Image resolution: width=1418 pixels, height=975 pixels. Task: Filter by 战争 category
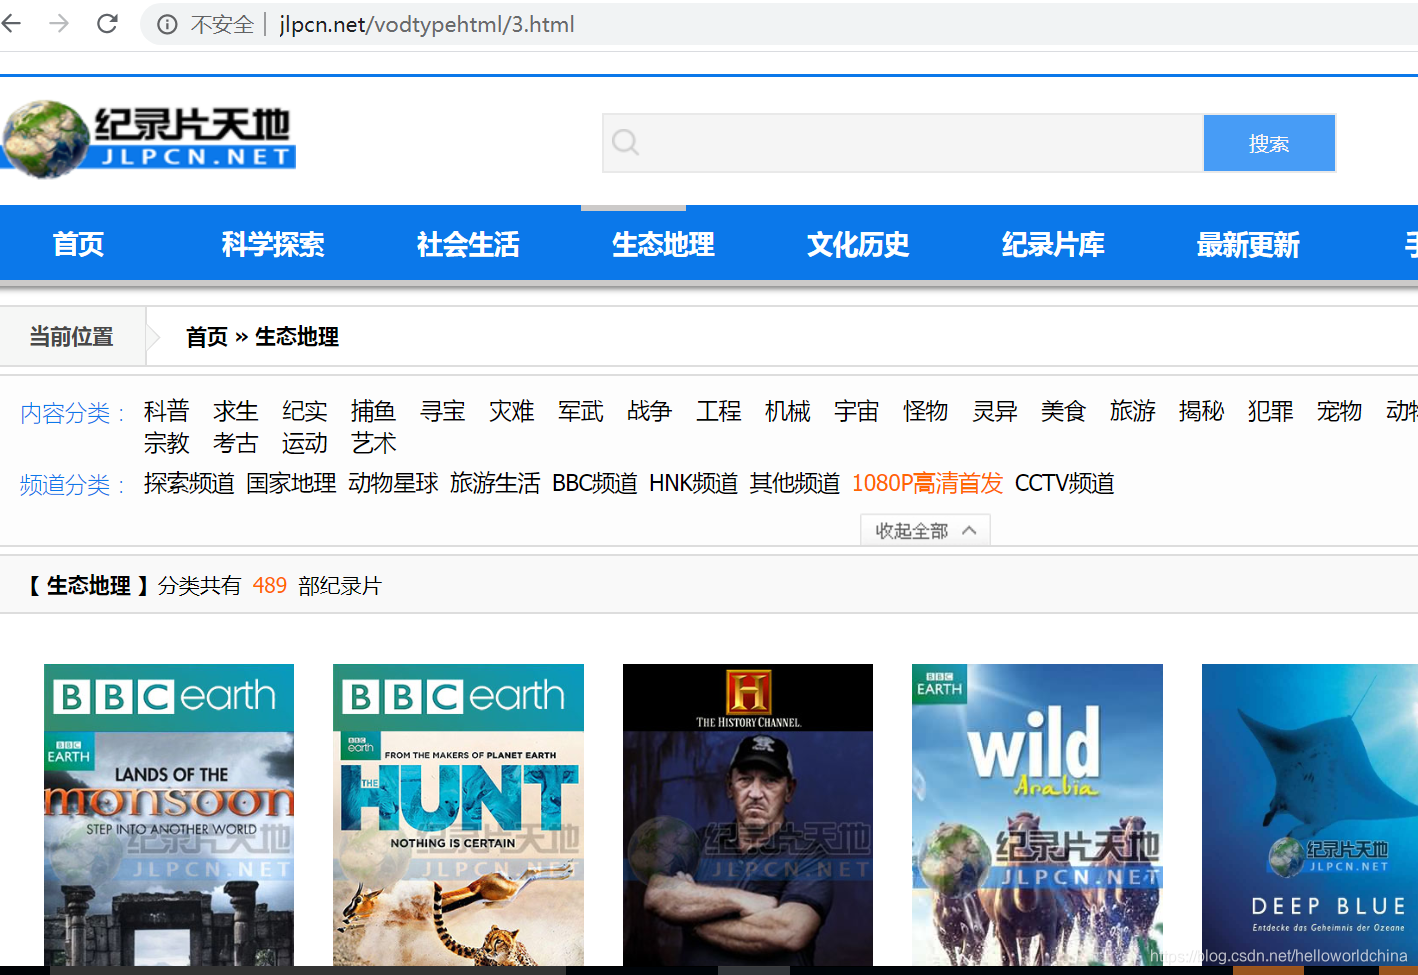pos(649,411)
